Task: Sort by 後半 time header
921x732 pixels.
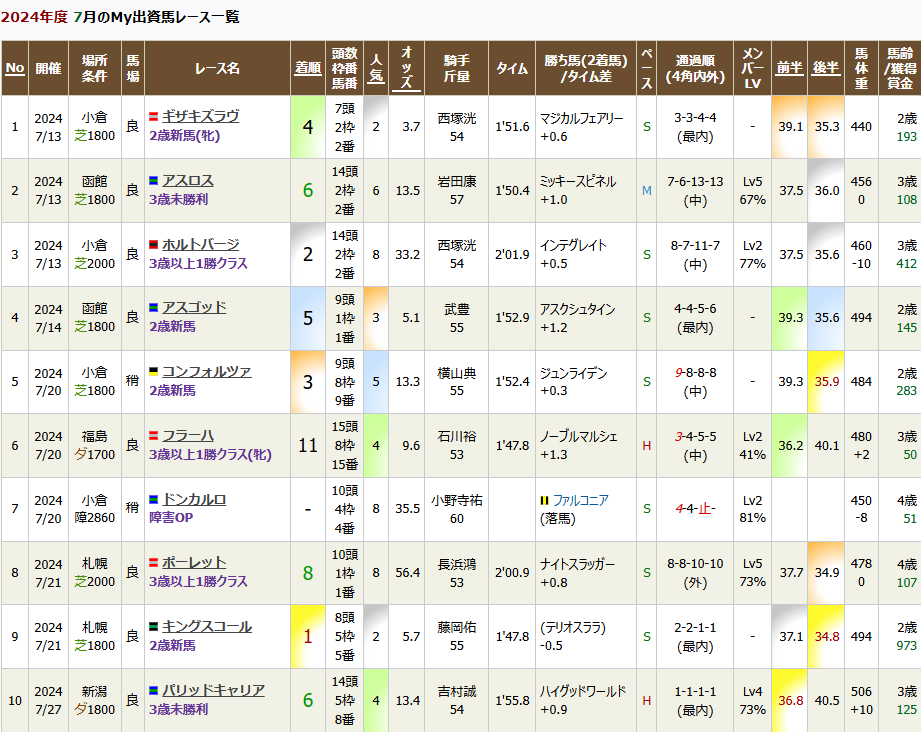Action: point(825,68)
